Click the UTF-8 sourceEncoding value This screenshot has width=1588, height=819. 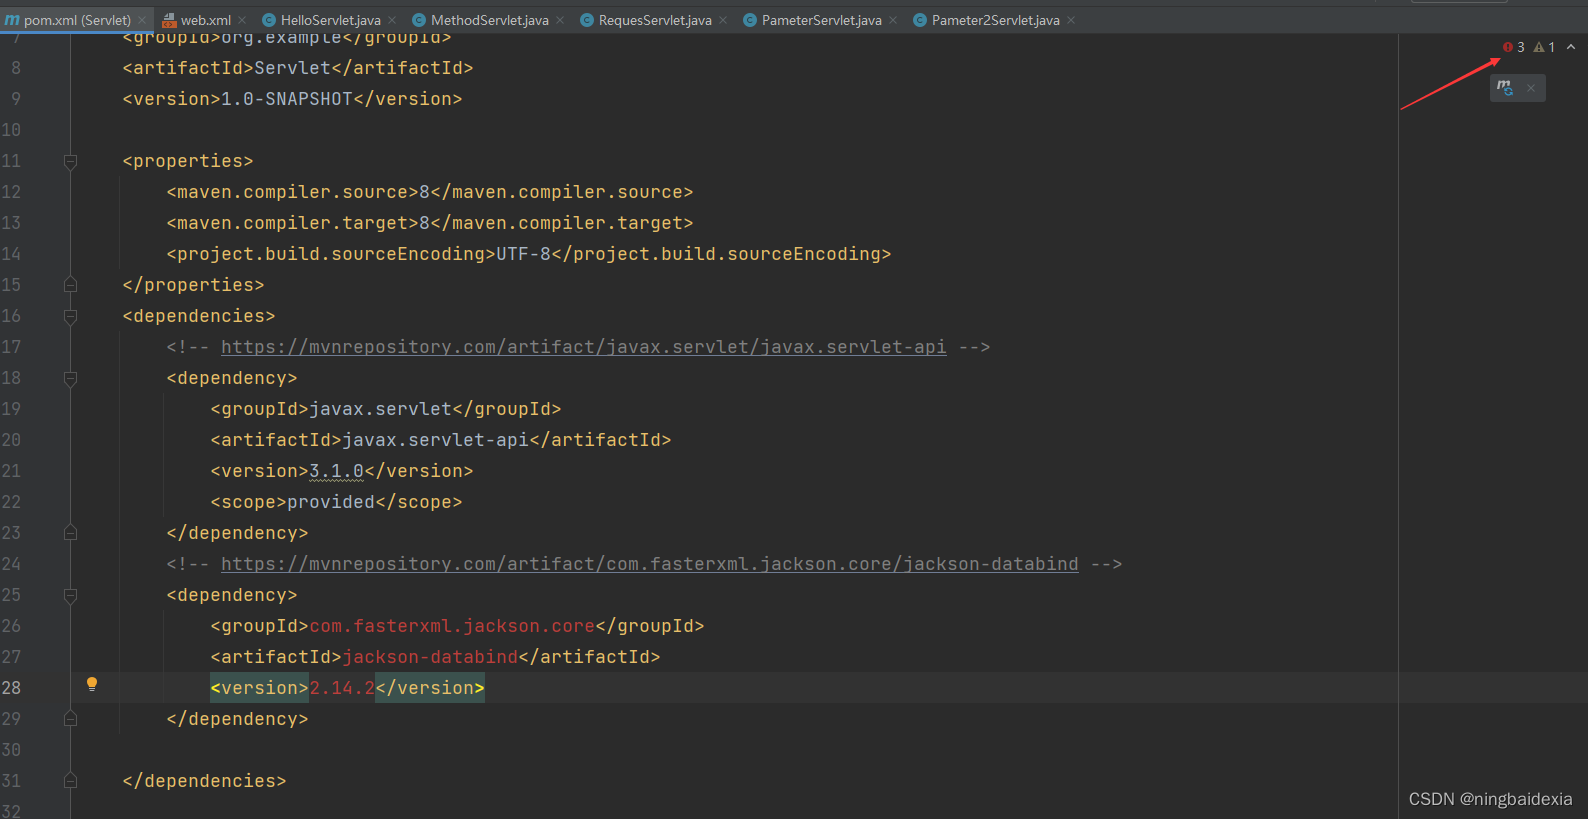[x=524, y=254]
